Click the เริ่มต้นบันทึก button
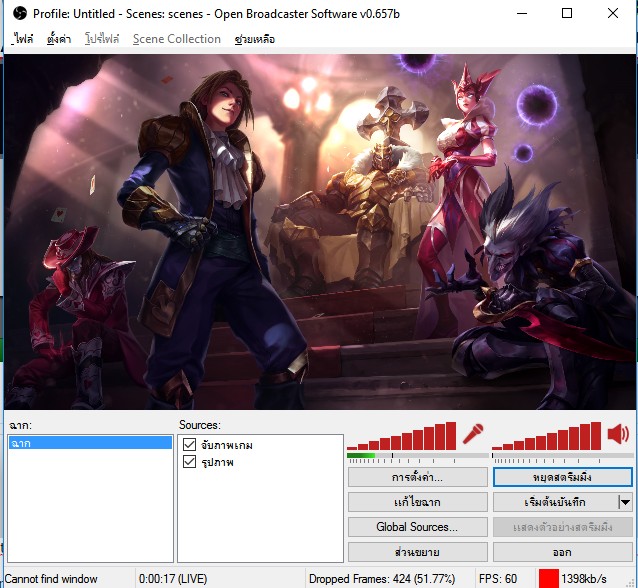 pyautogui.click(x=555, y=502)
